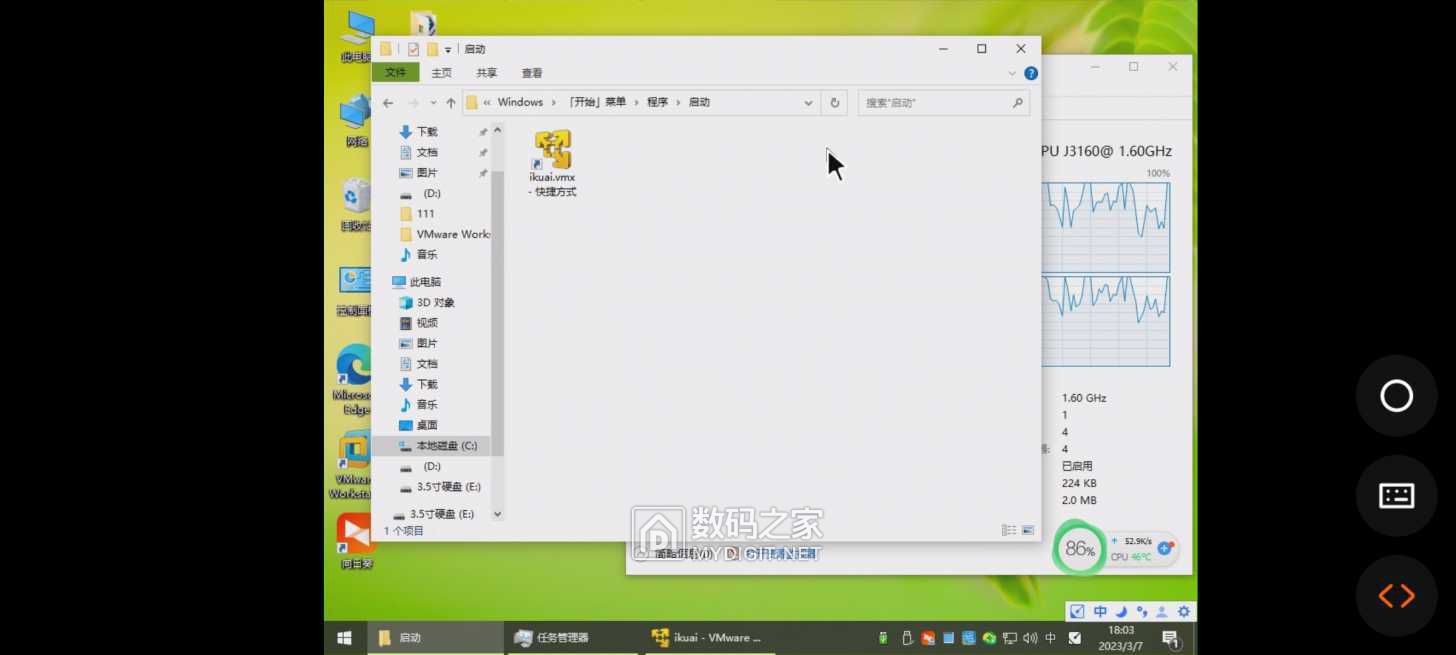
Task: Switch to 启动 taskbar window
Action: pos(435,638)
